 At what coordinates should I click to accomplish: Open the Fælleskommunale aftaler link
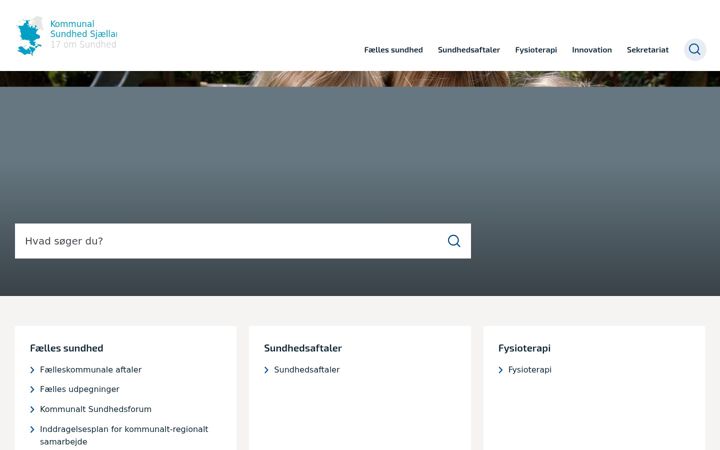tap(90, 370)
